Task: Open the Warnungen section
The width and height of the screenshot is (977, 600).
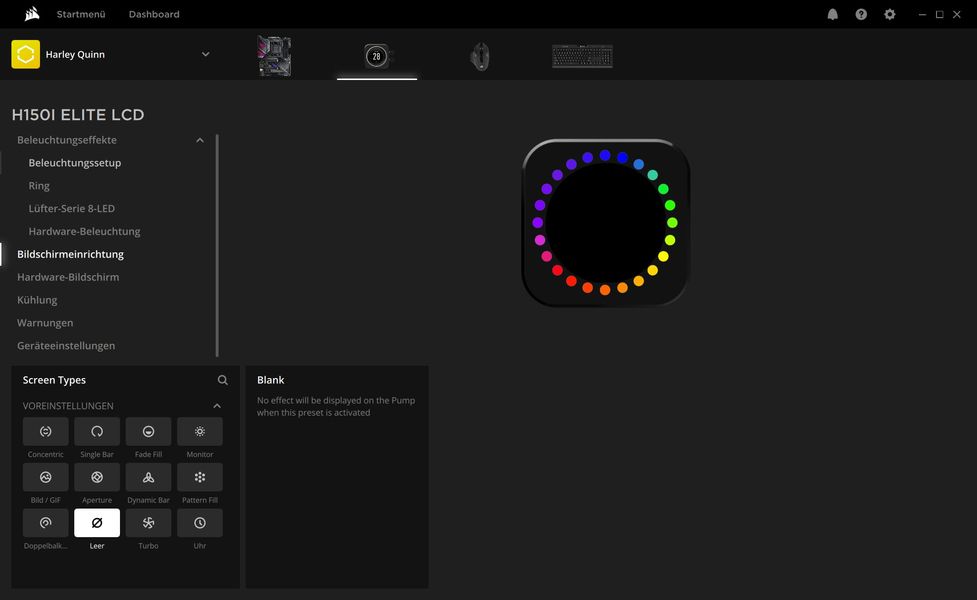Action: tap(45, 323)
